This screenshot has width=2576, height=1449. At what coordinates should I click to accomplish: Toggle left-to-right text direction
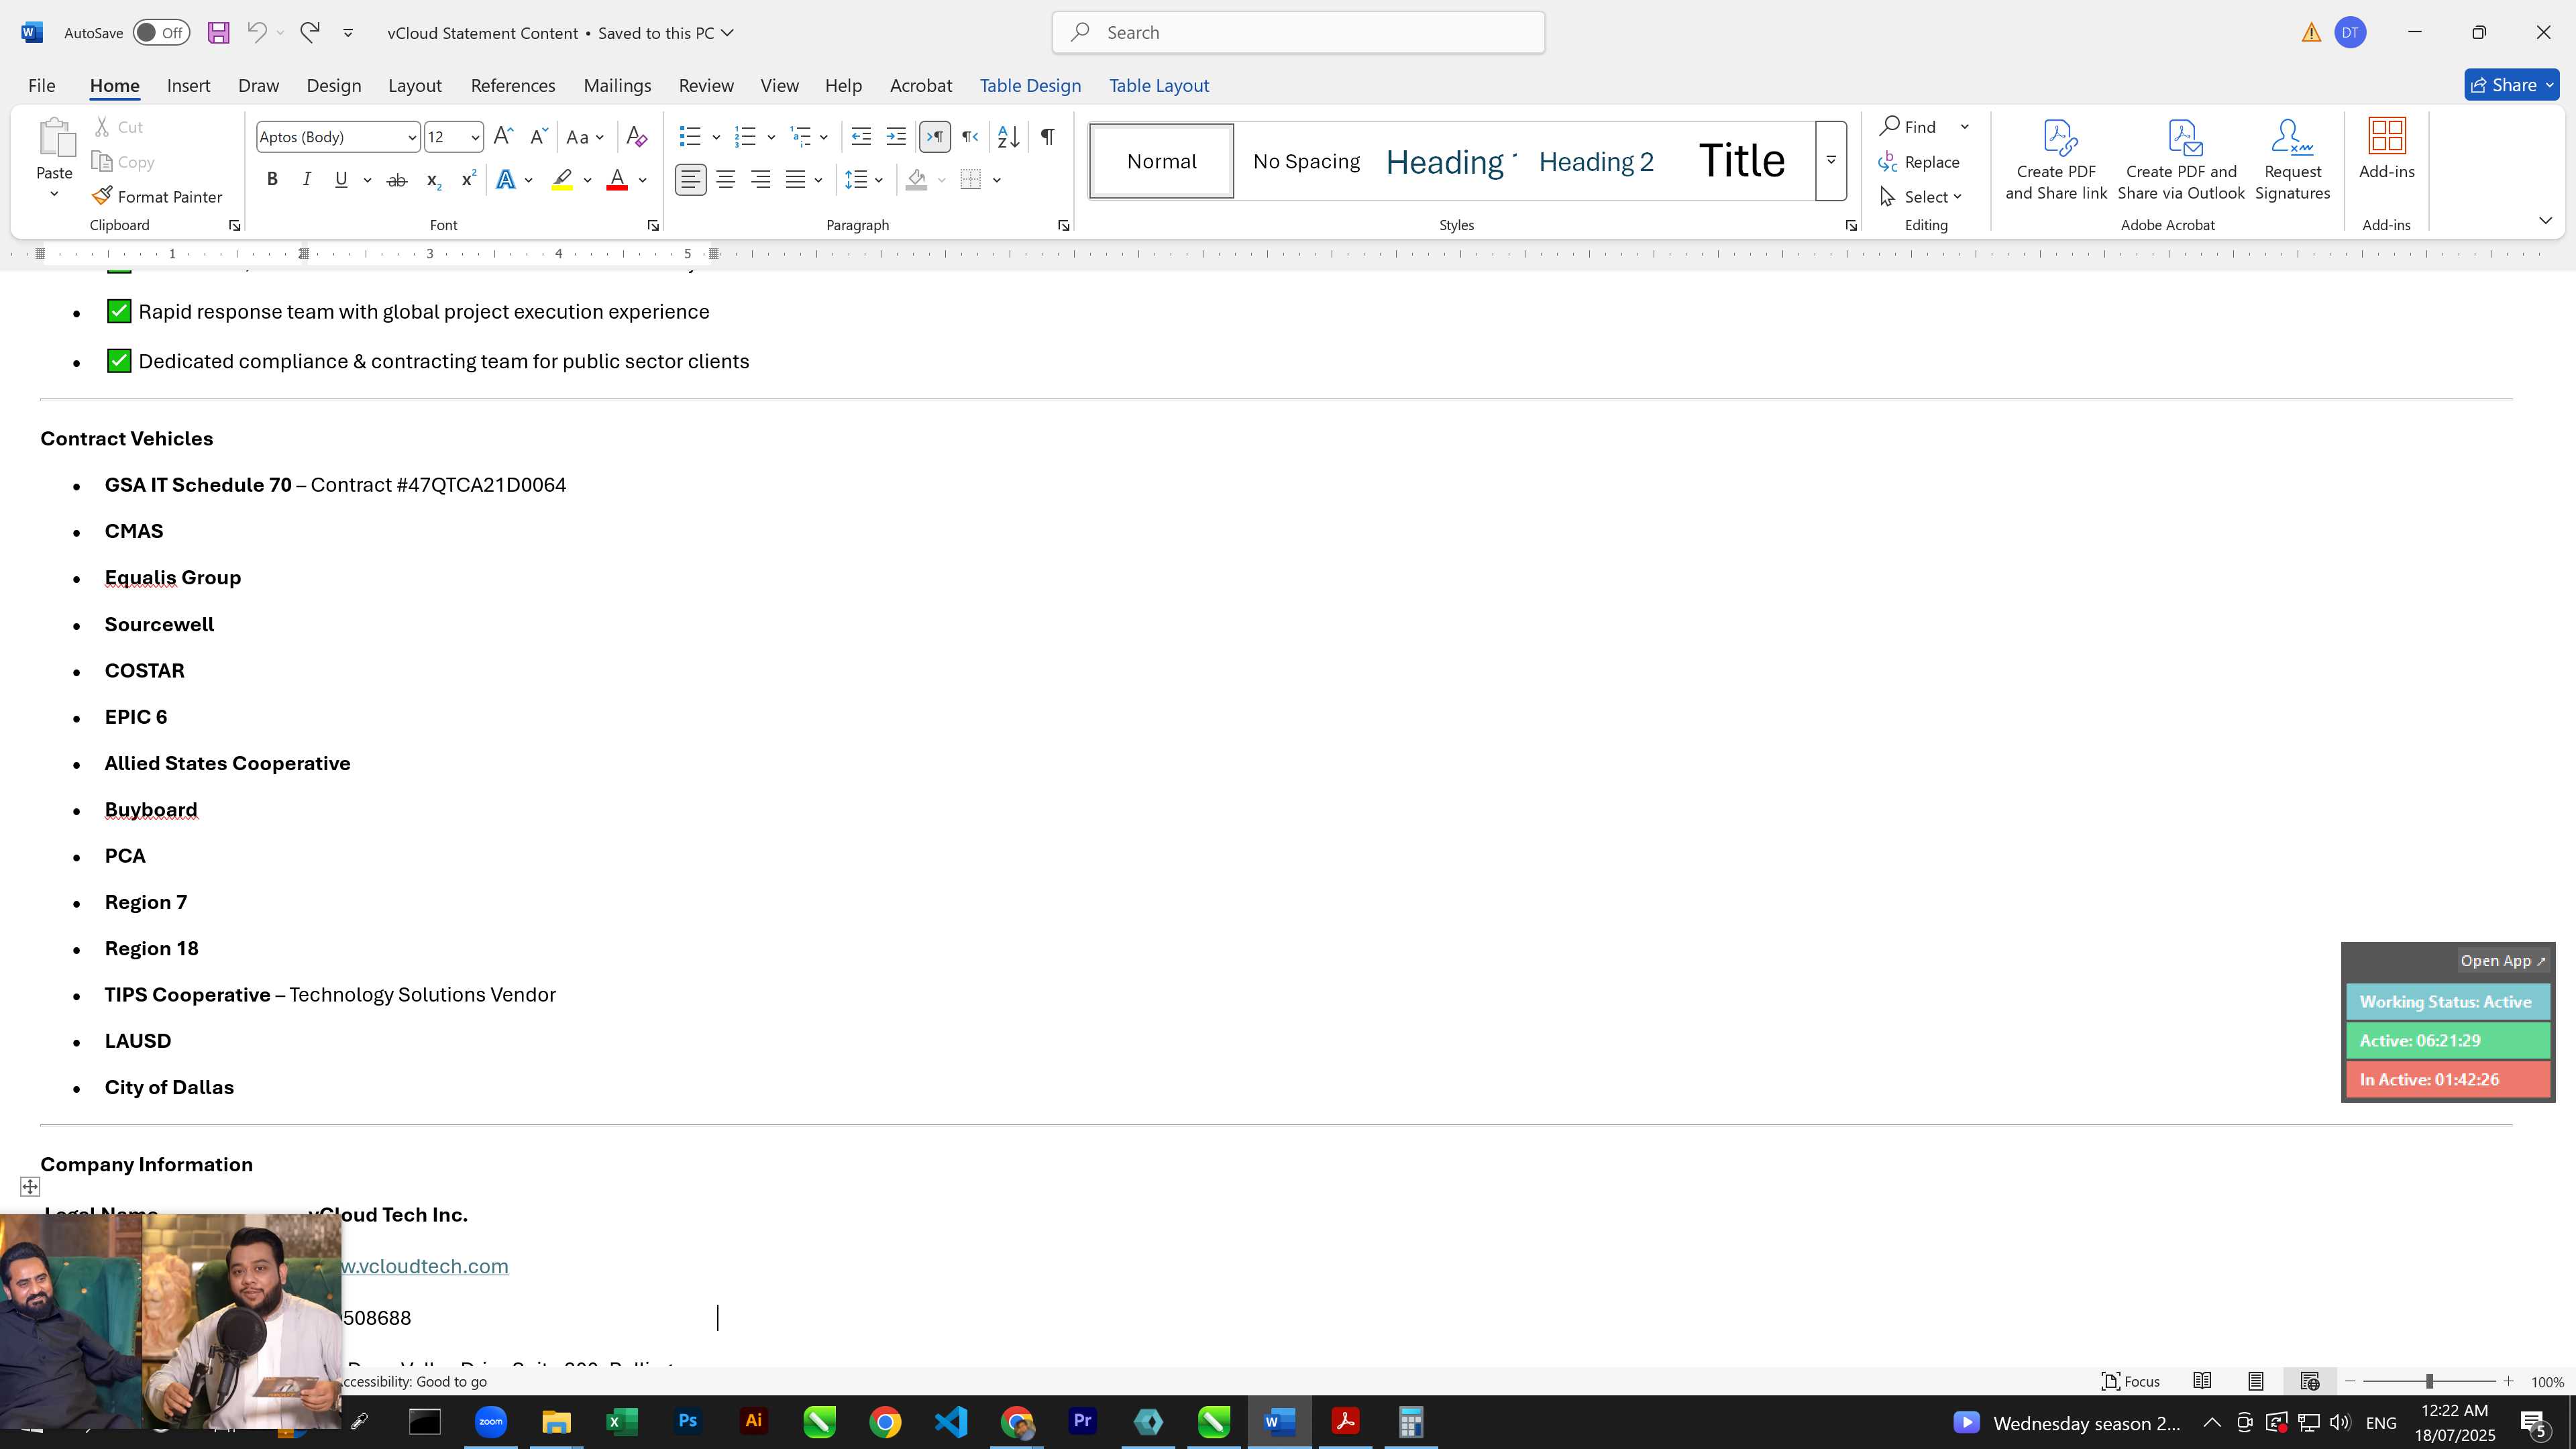point(935,137)
